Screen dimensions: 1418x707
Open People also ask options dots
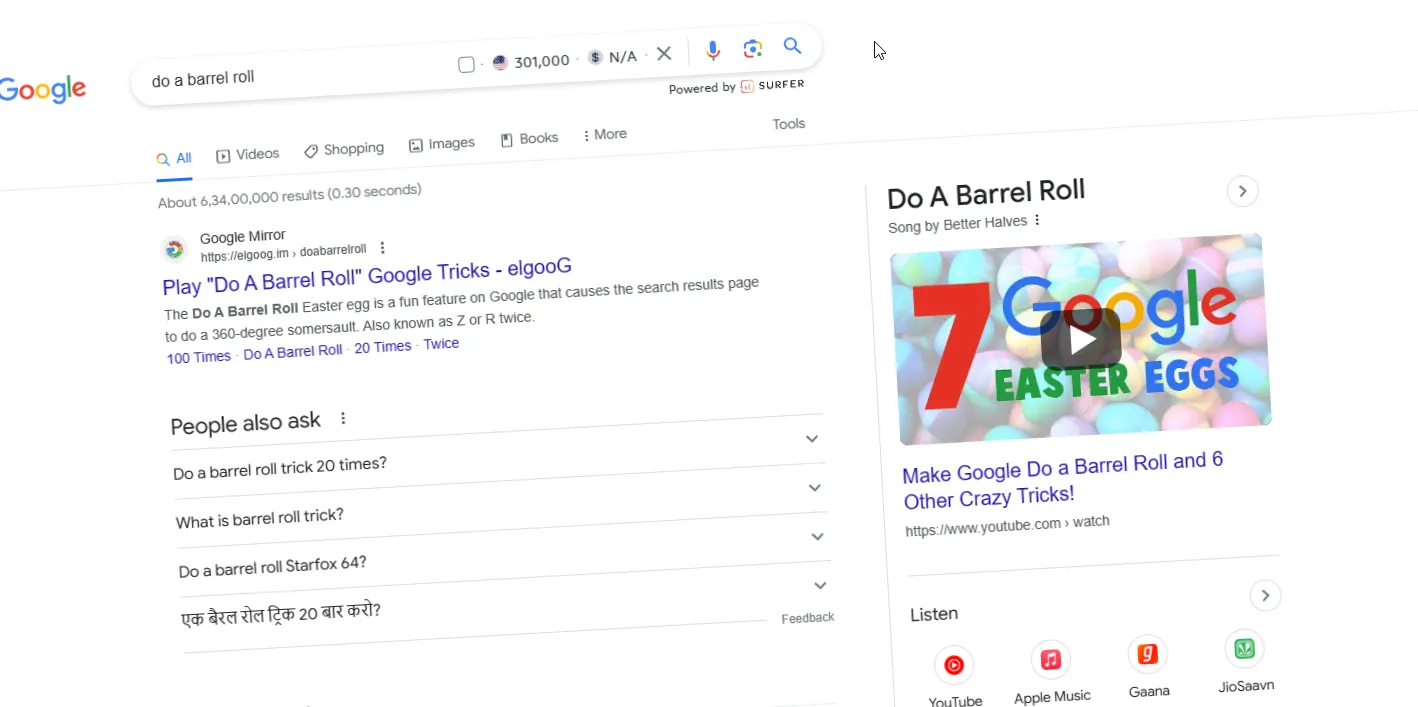click(x=343, y=418)
